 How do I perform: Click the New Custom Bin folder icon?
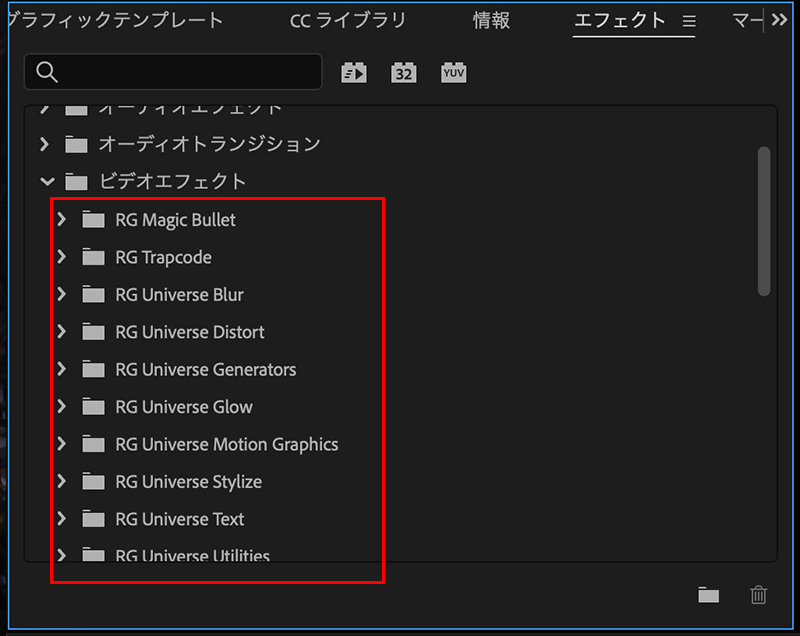[x=709, y=595]
